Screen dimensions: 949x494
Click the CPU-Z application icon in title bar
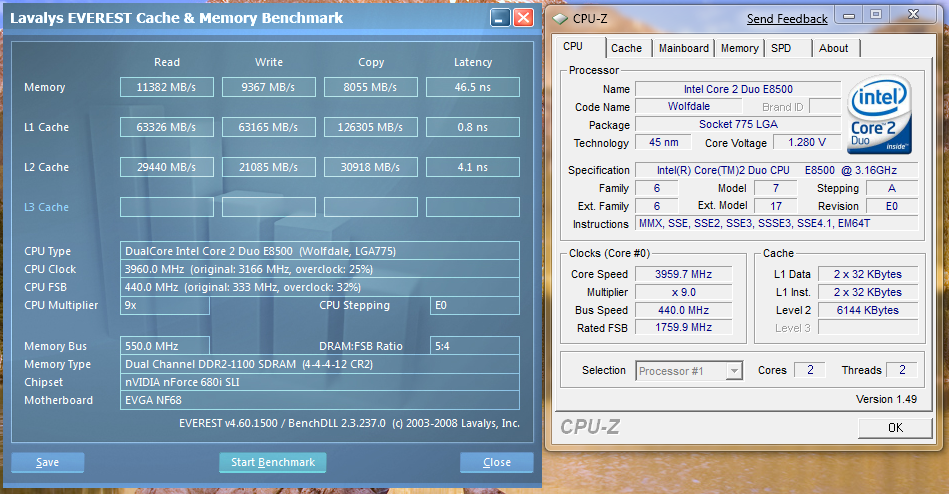560,19
